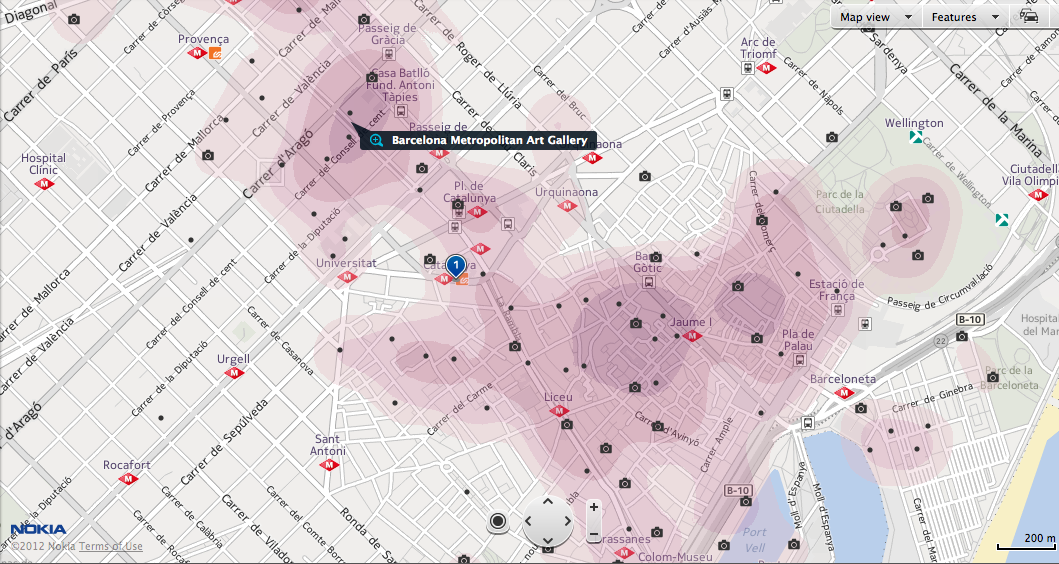
Task: Click the camera icon below Liceu metro
Action: [567, 424]
